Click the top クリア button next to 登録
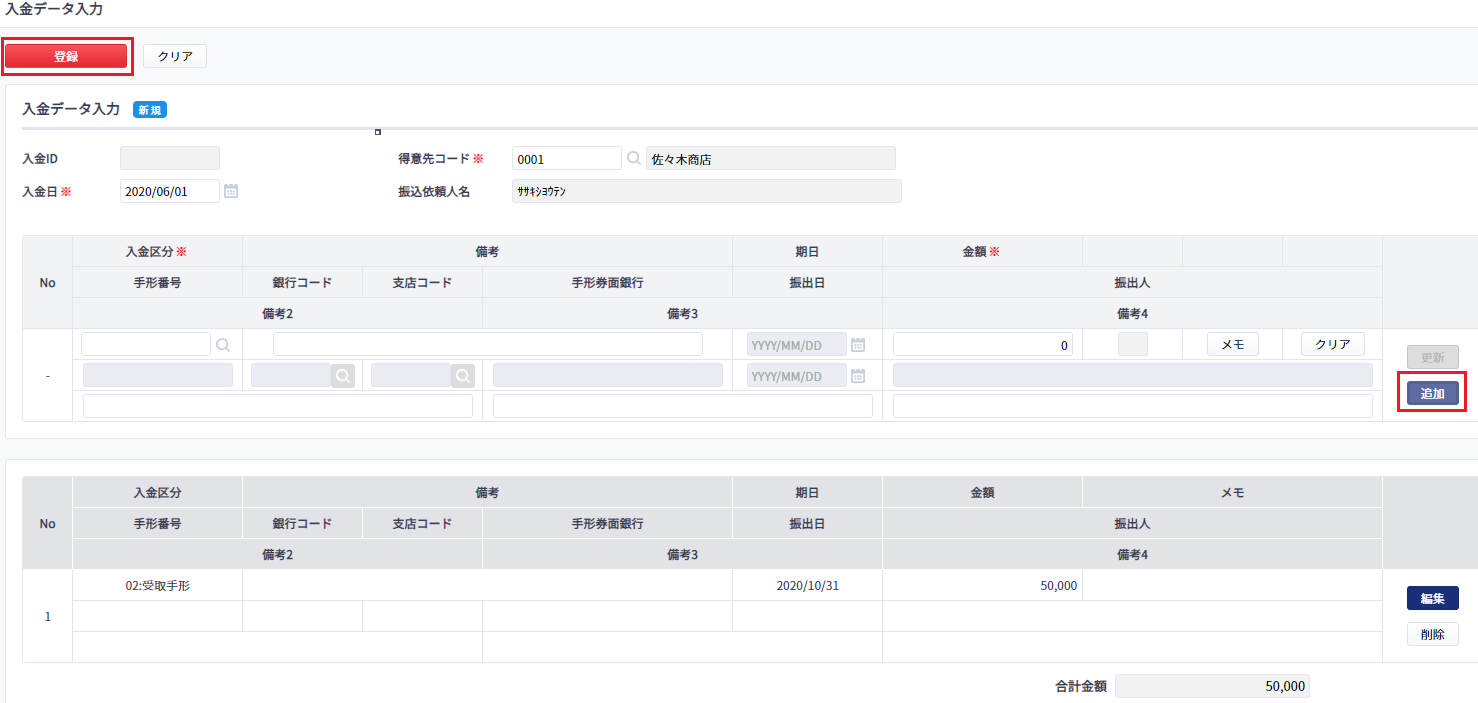This screenshot has width=1478, height=703. point(175,56)
